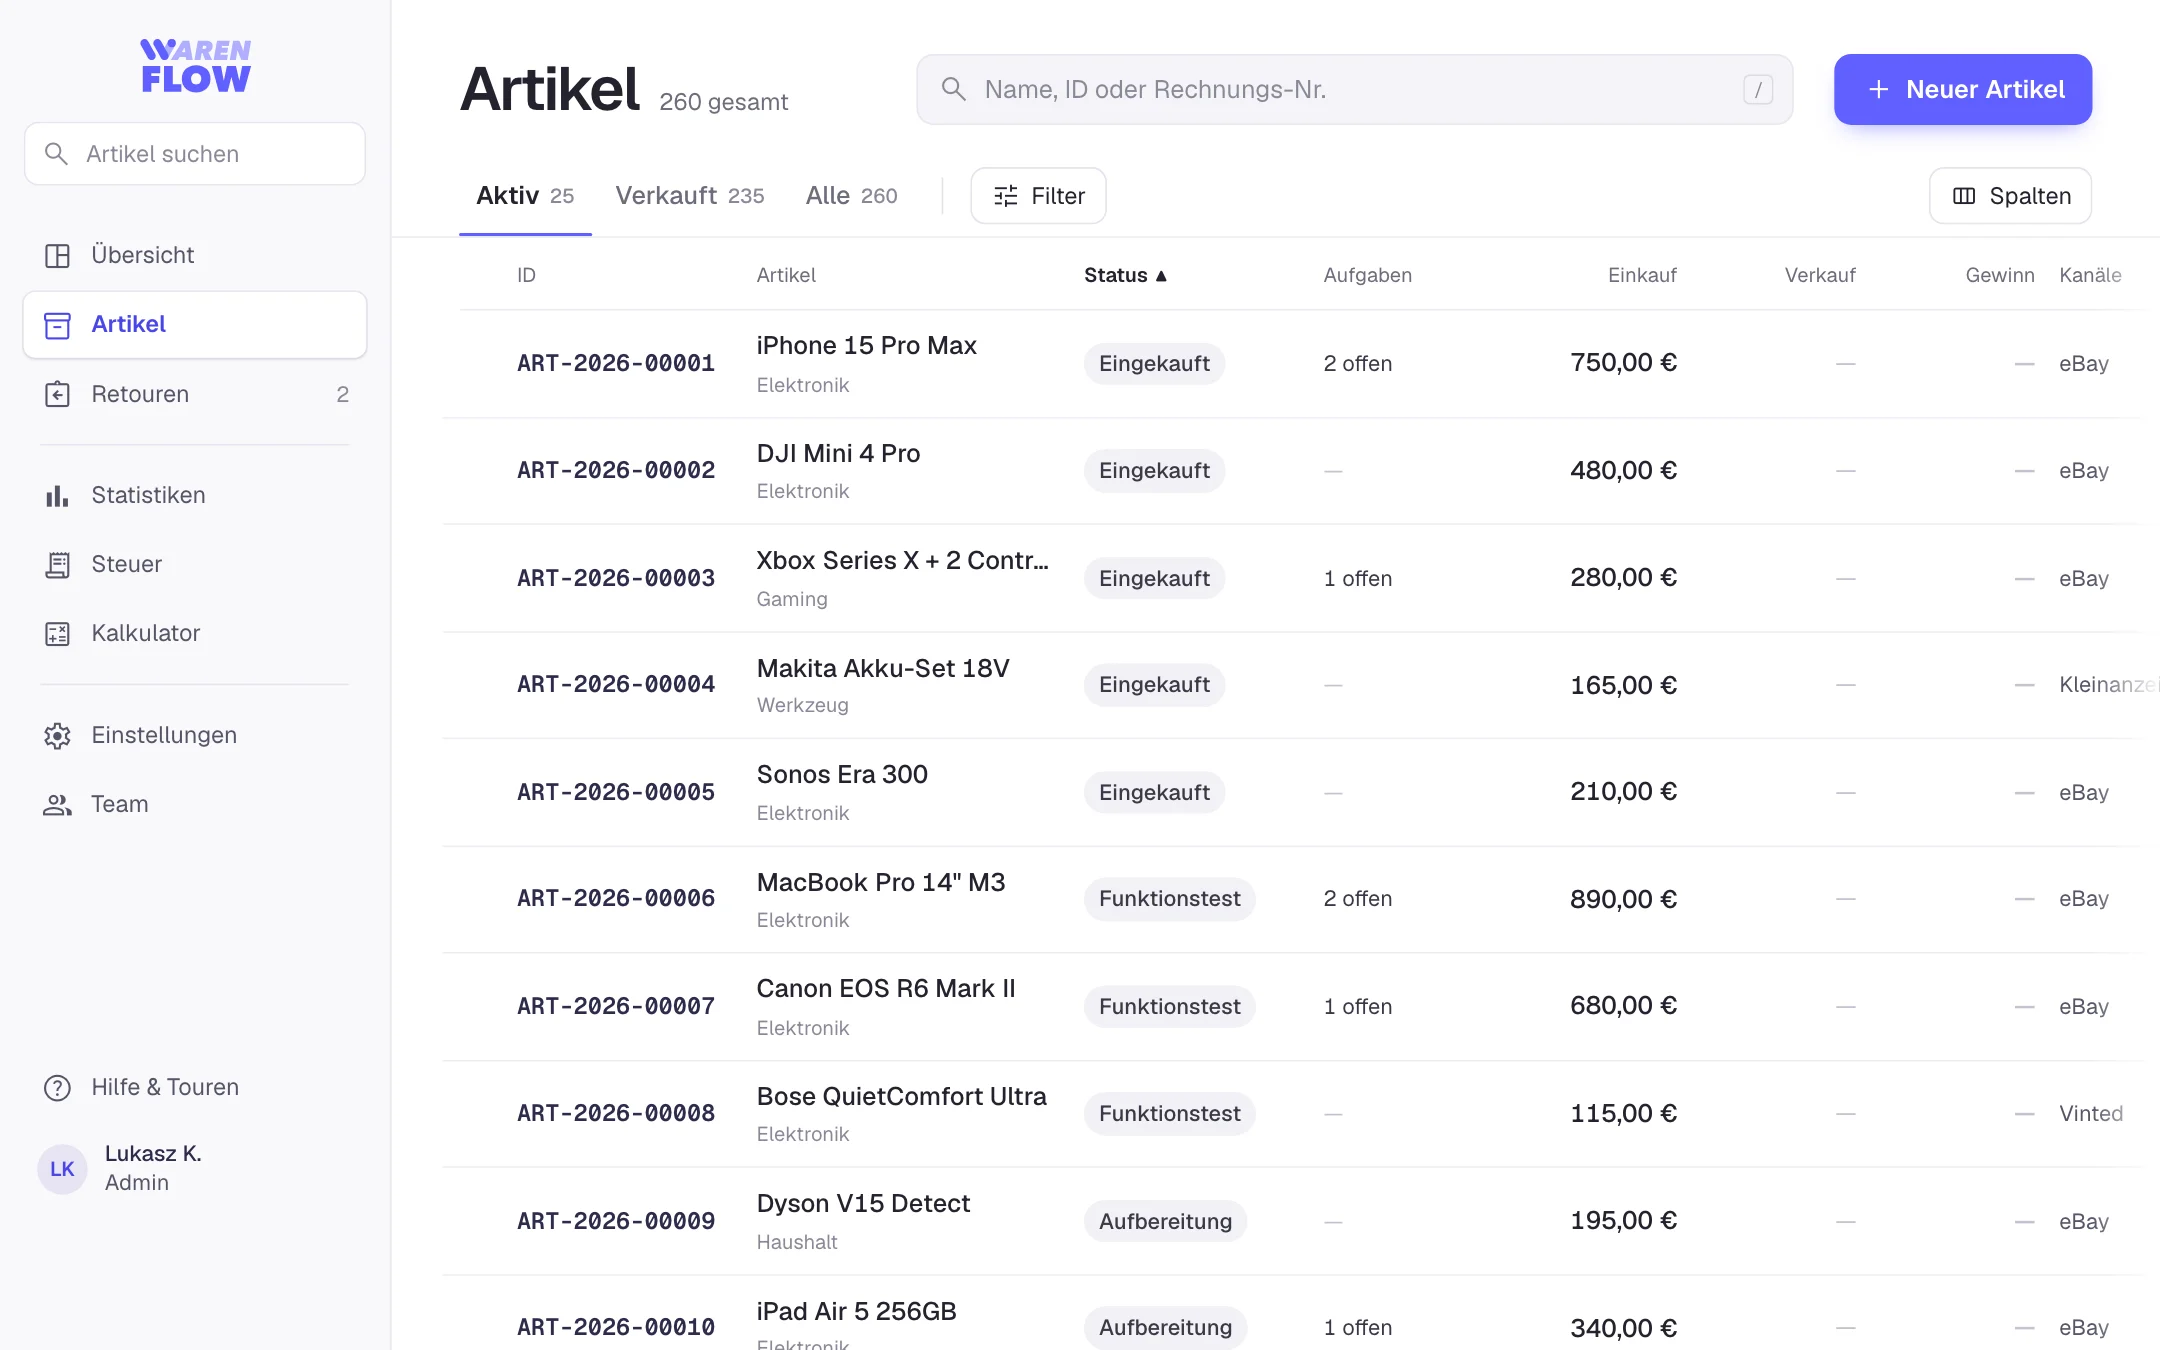Click the Aufgaben column header

click(1367, 275)
